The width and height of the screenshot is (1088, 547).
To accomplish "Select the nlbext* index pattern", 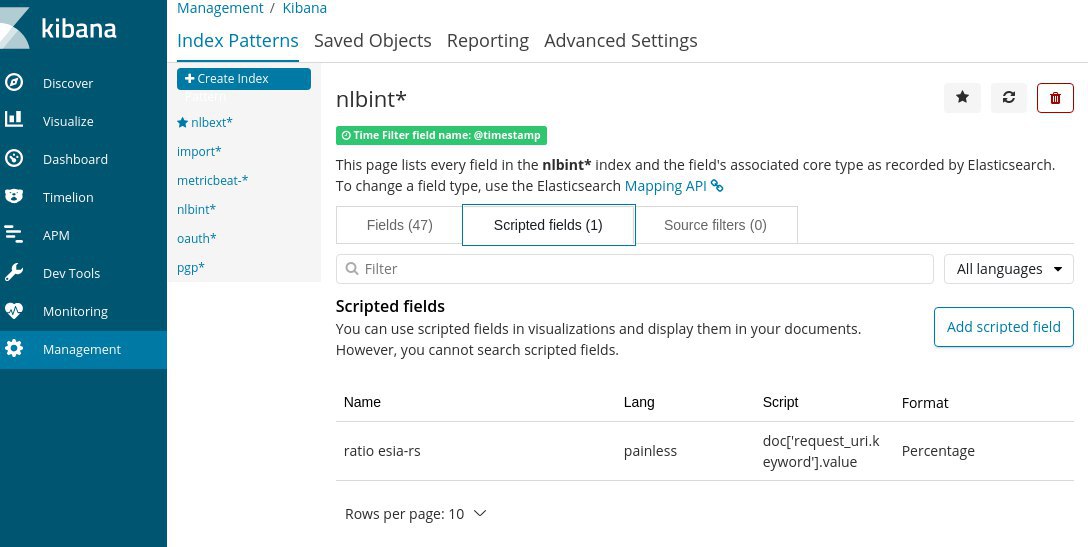I will 212,122.
